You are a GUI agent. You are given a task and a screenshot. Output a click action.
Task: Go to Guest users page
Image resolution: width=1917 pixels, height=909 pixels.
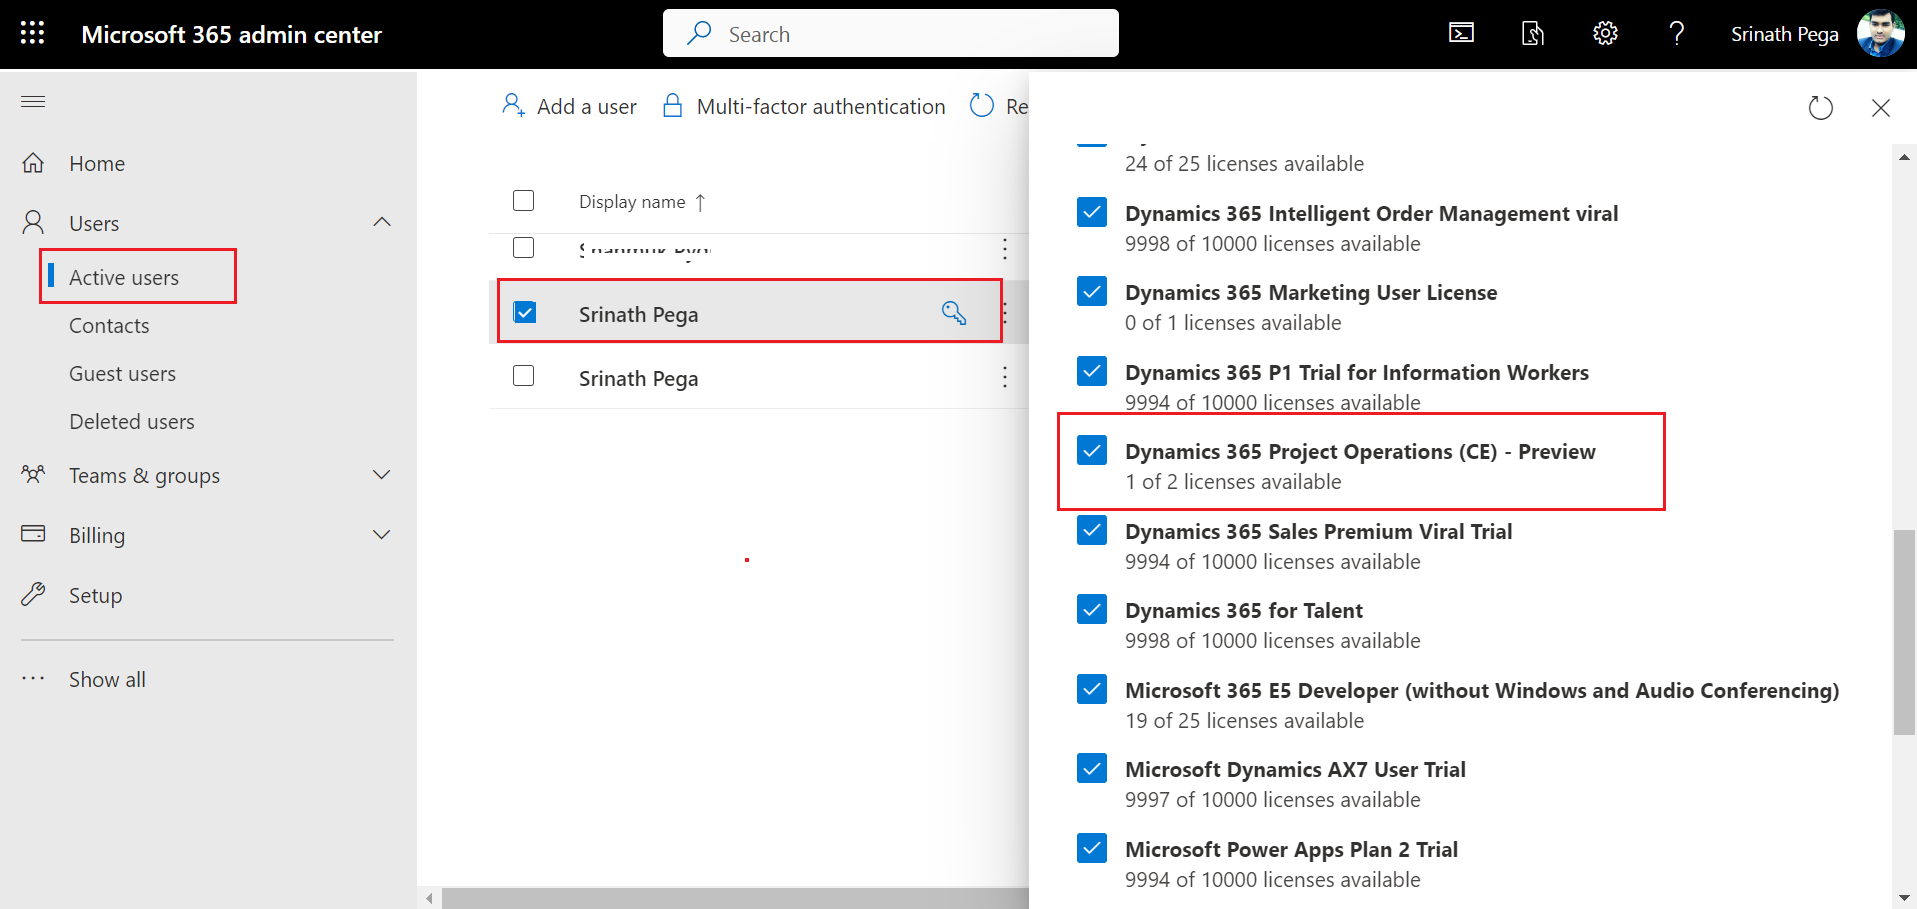coord(122,374)
